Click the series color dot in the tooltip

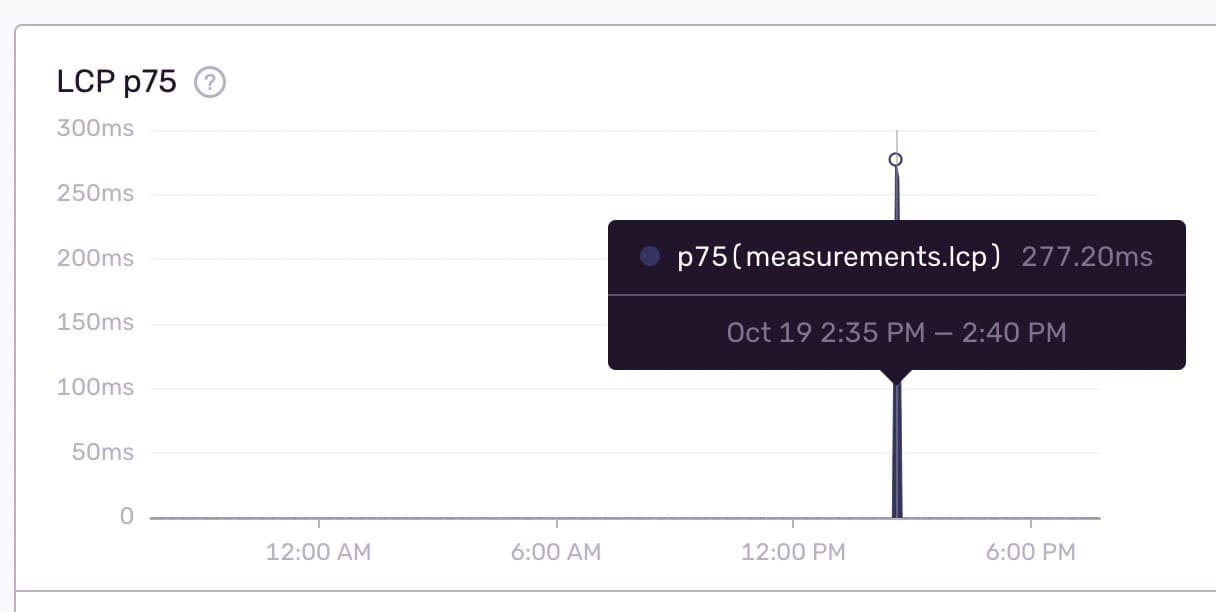tap(650, 257)
